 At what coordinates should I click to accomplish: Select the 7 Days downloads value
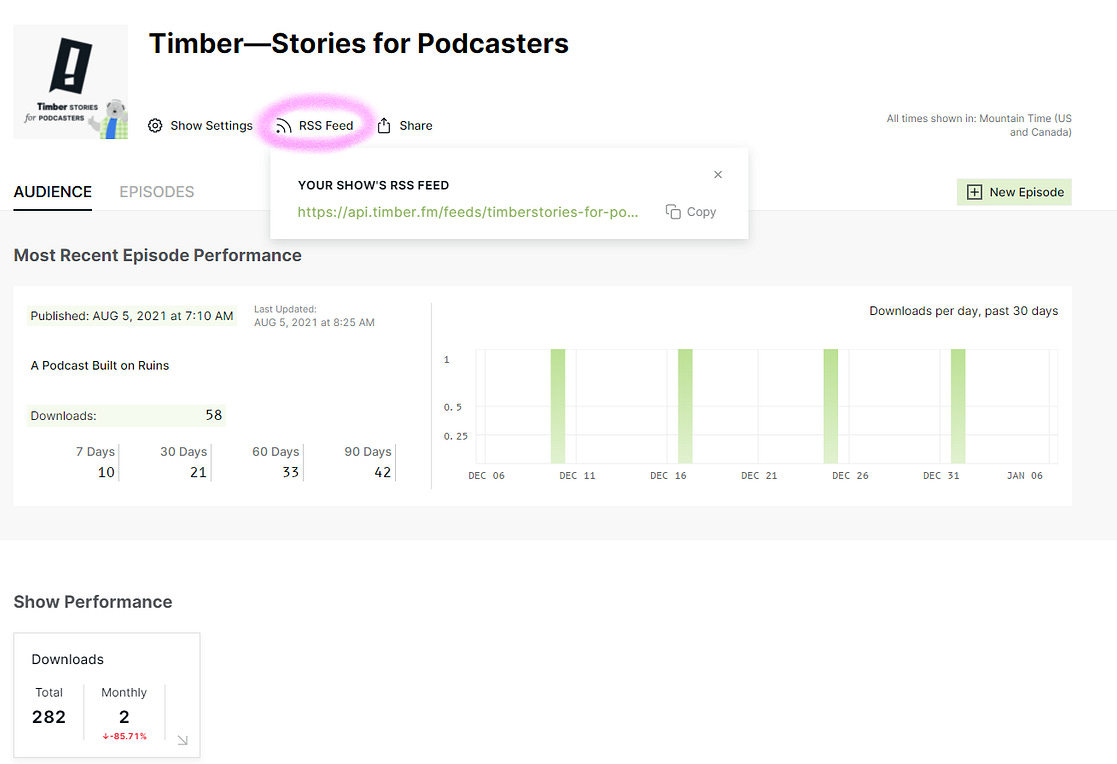(106, 473)
